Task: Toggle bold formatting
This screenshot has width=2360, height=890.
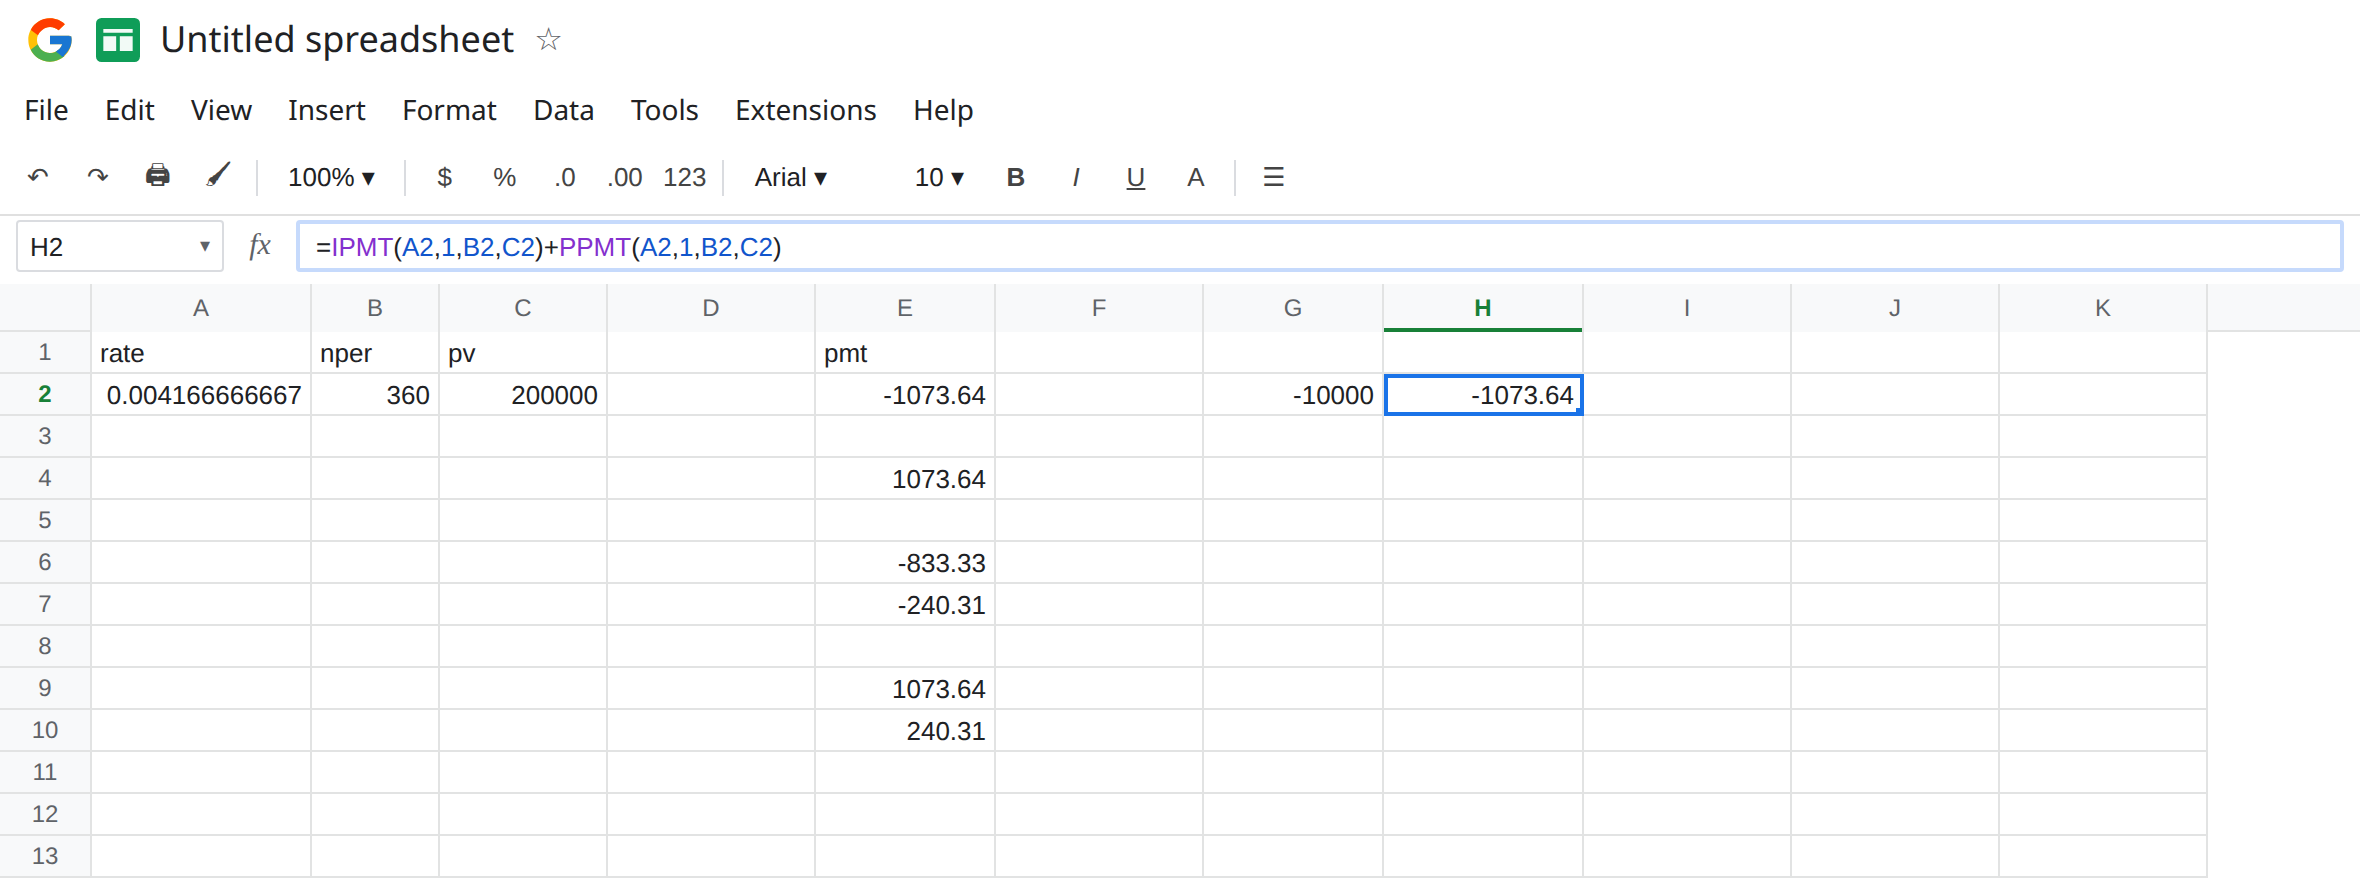Action: [x=1015, y=177]
